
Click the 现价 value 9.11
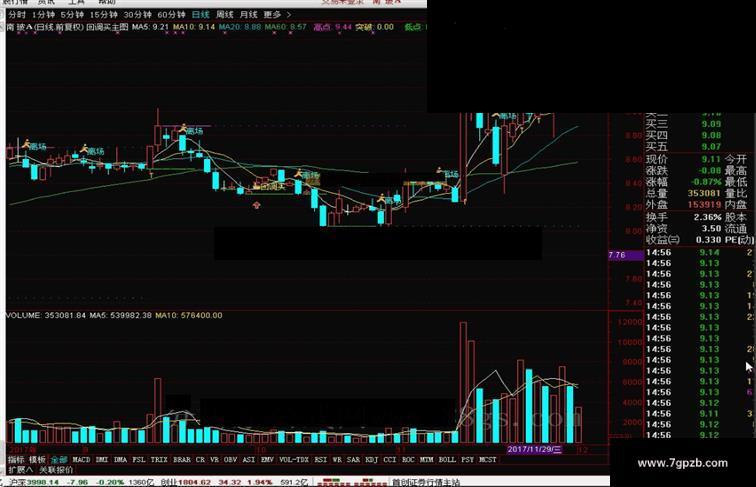[x=711, y=159]
